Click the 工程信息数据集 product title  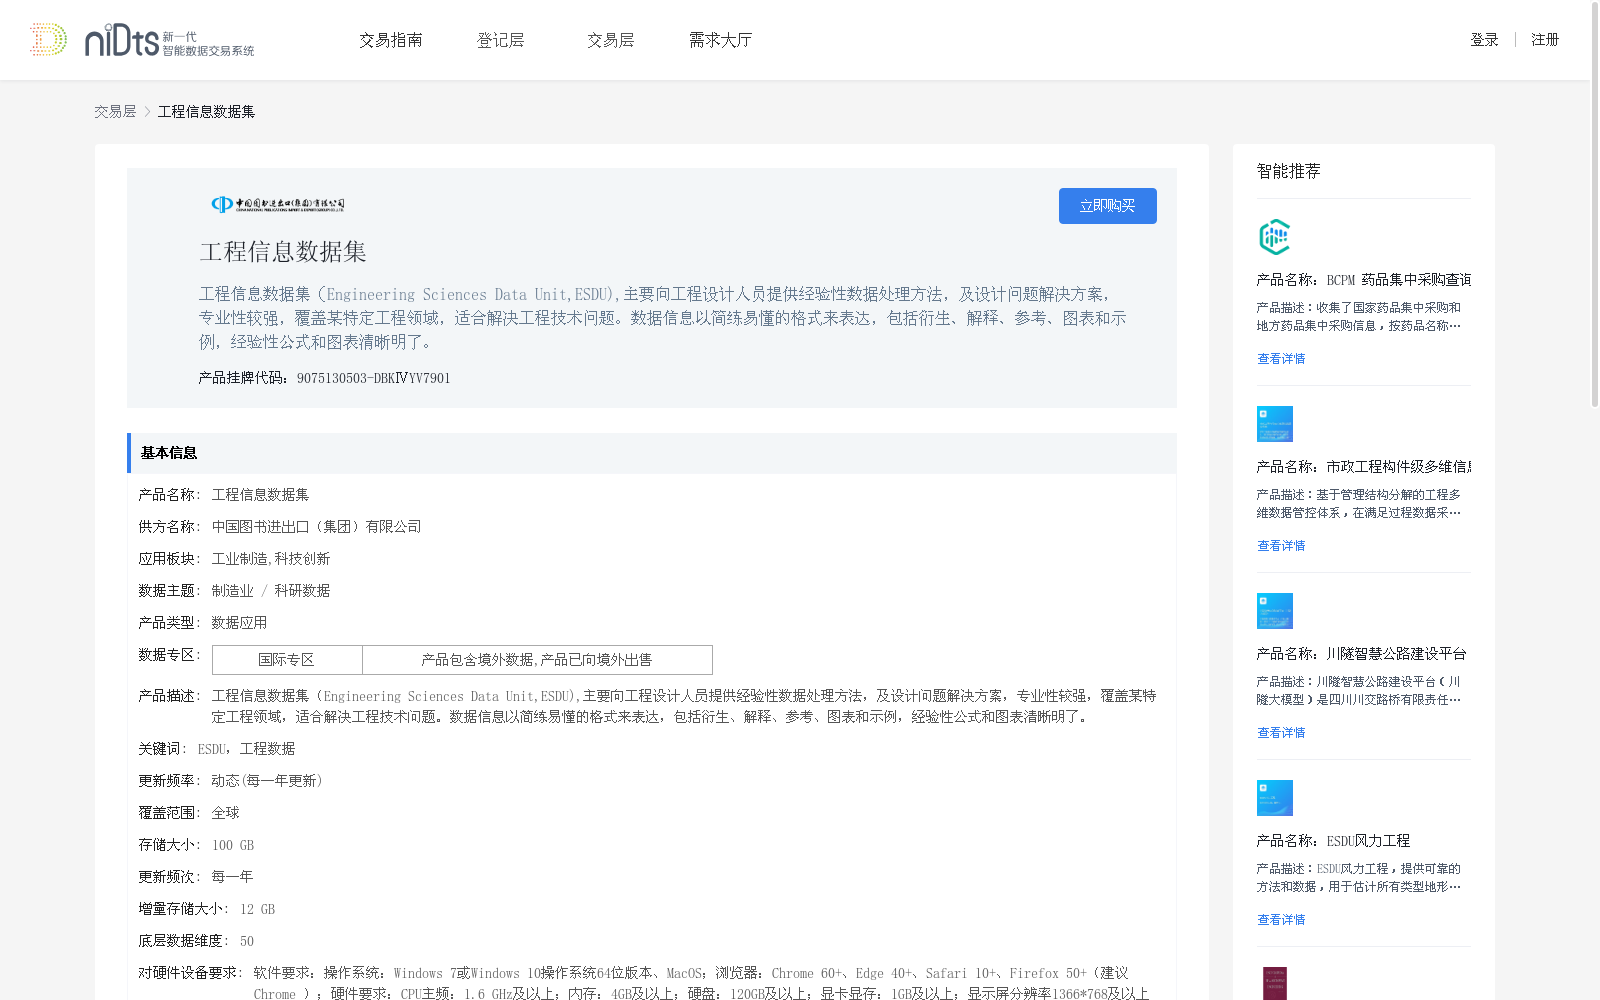[283, 252]
